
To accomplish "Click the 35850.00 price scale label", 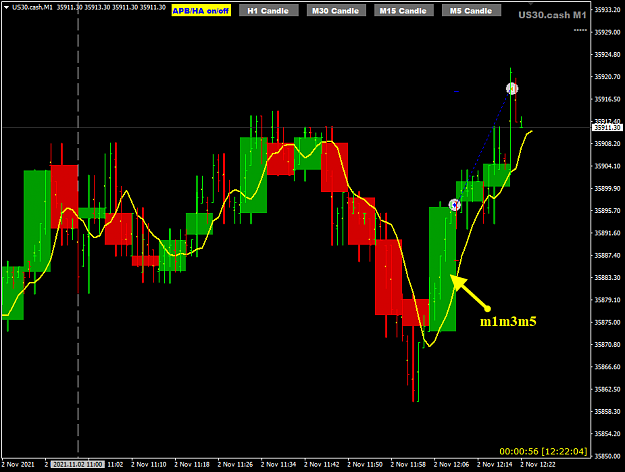I will [607, 456].
